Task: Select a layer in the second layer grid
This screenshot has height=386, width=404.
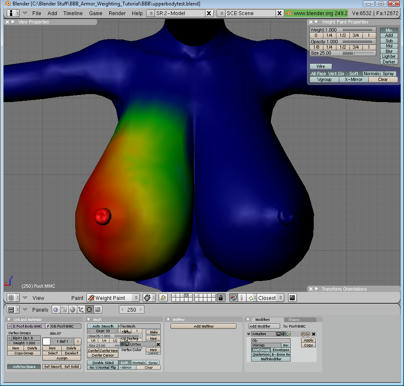Action: point(205,298)
